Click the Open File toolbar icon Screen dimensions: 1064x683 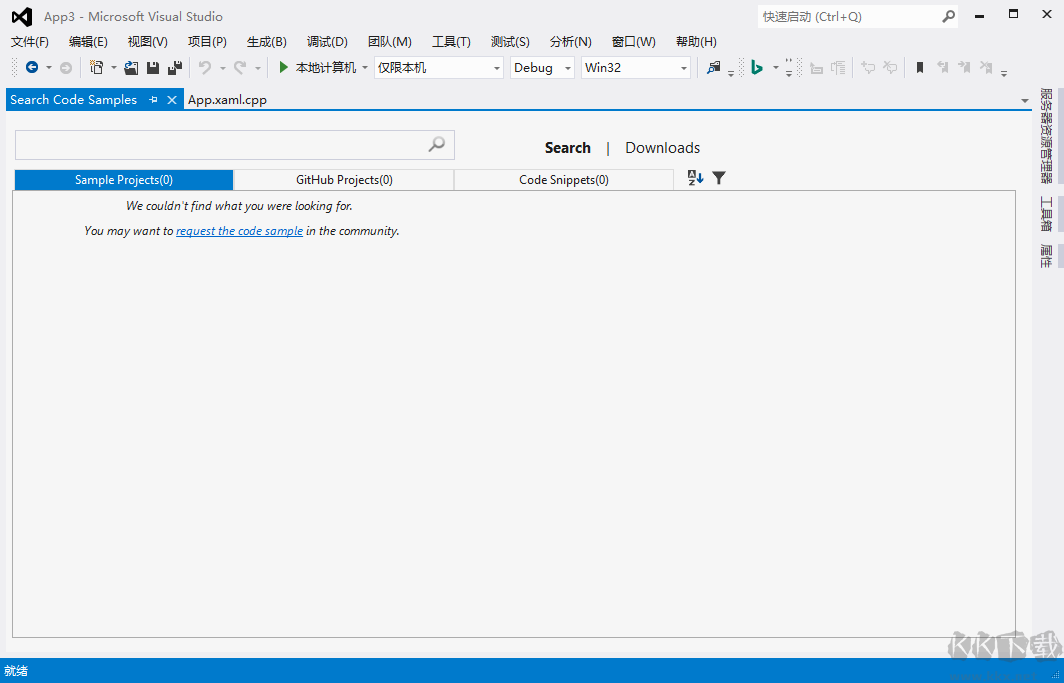(131, 67)
